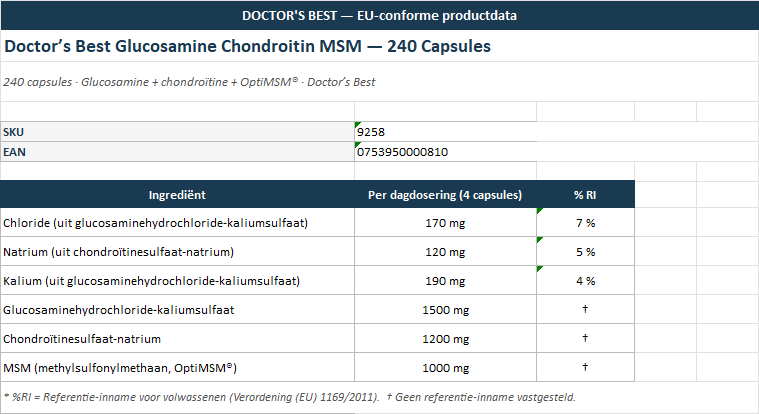Select the 1500 mg glucosamine dosage cell

coord(445,310)
